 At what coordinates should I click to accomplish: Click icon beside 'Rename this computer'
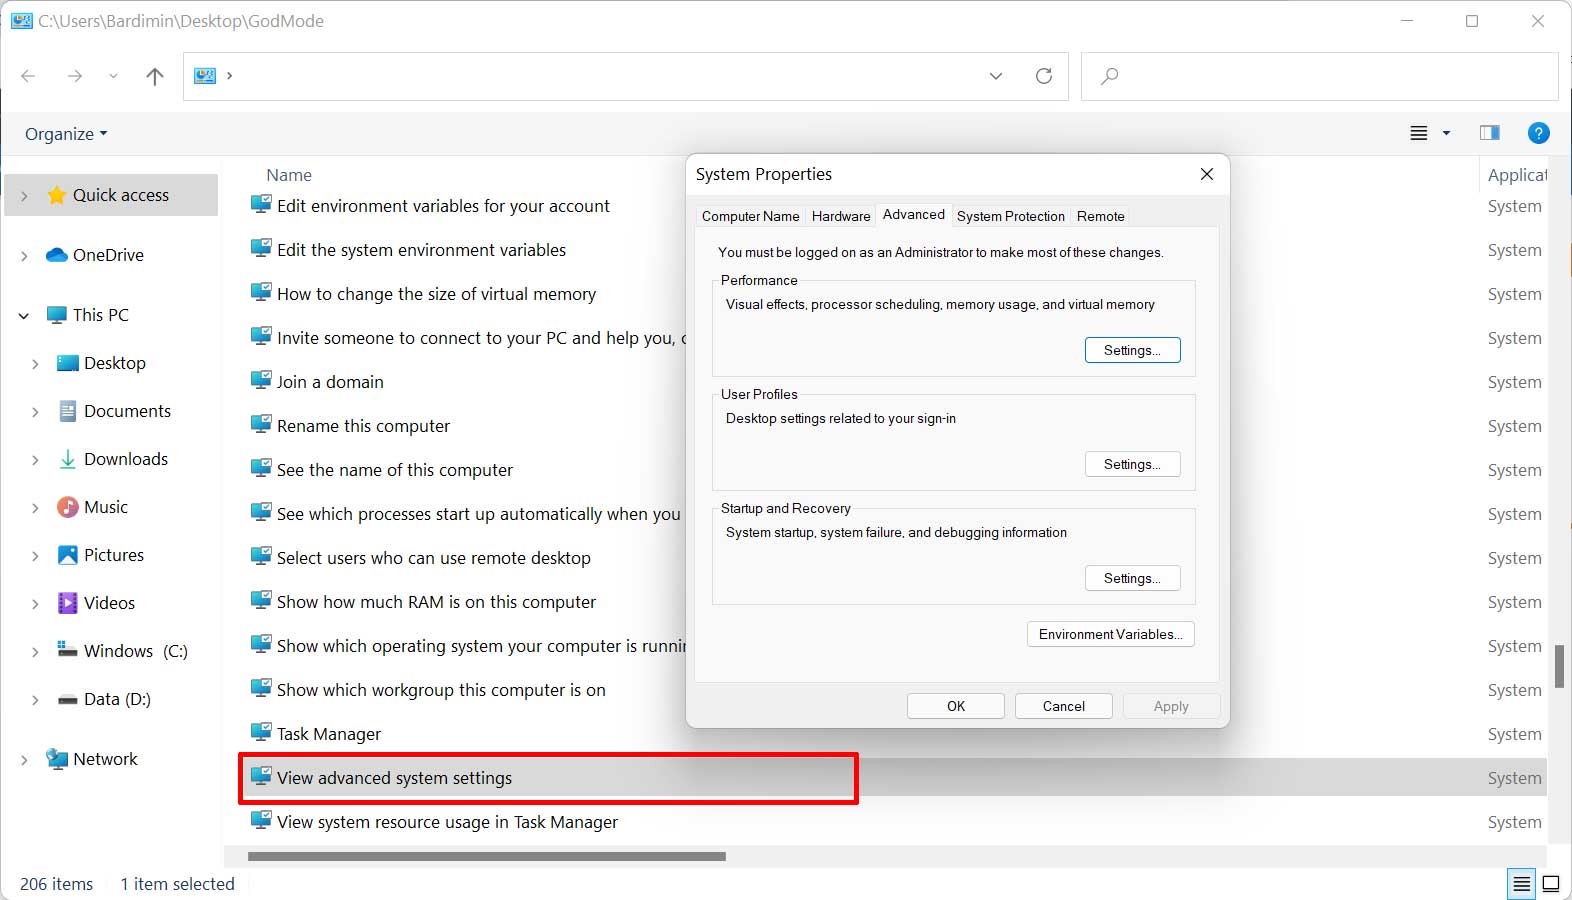point(261,424)
